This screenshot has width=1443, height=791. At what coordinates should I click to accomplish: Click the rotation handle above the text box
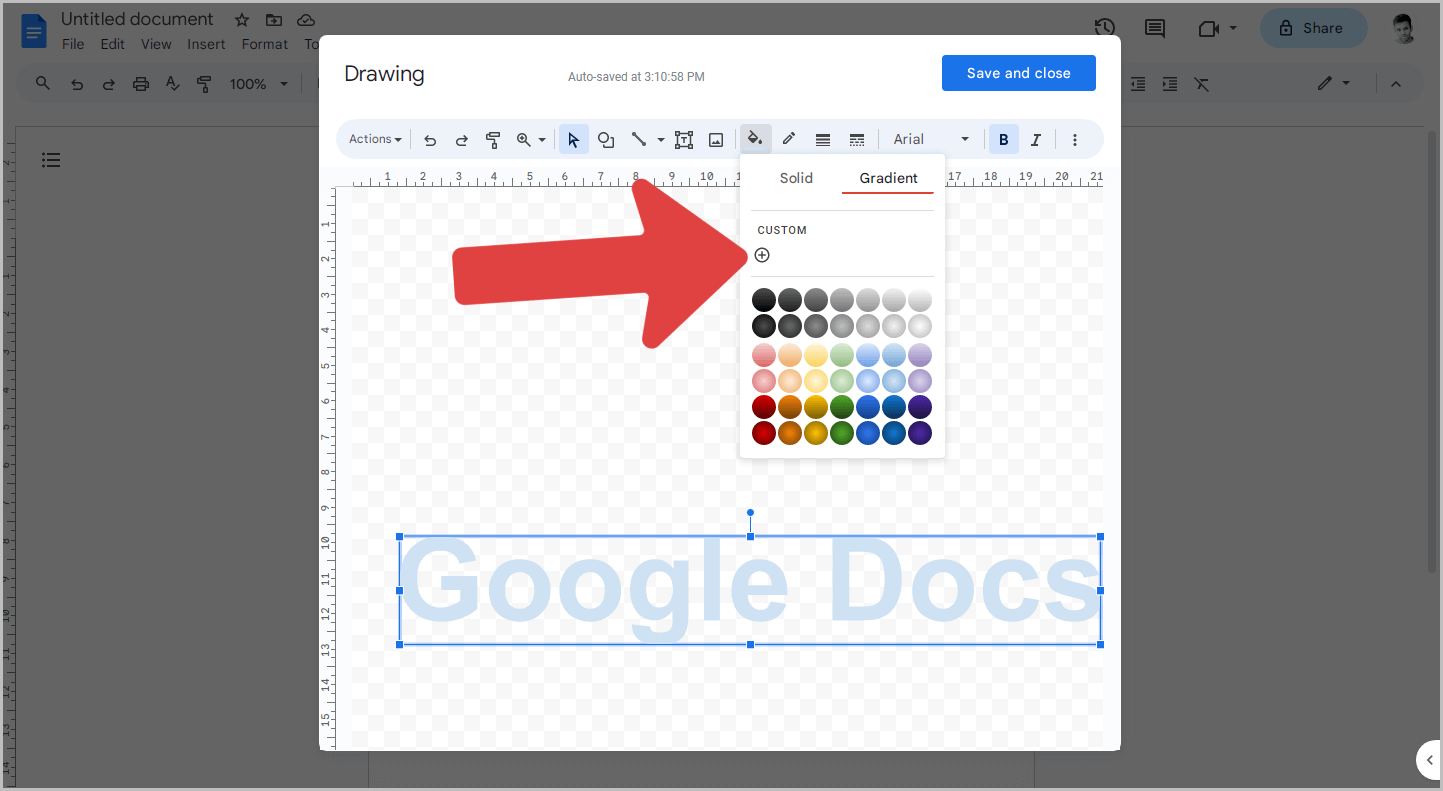[750, 513]
